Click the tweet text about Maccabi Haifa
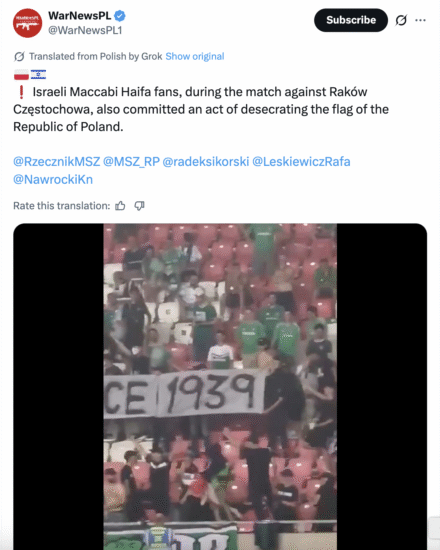440x550 pixels. [x=201, y=109]
